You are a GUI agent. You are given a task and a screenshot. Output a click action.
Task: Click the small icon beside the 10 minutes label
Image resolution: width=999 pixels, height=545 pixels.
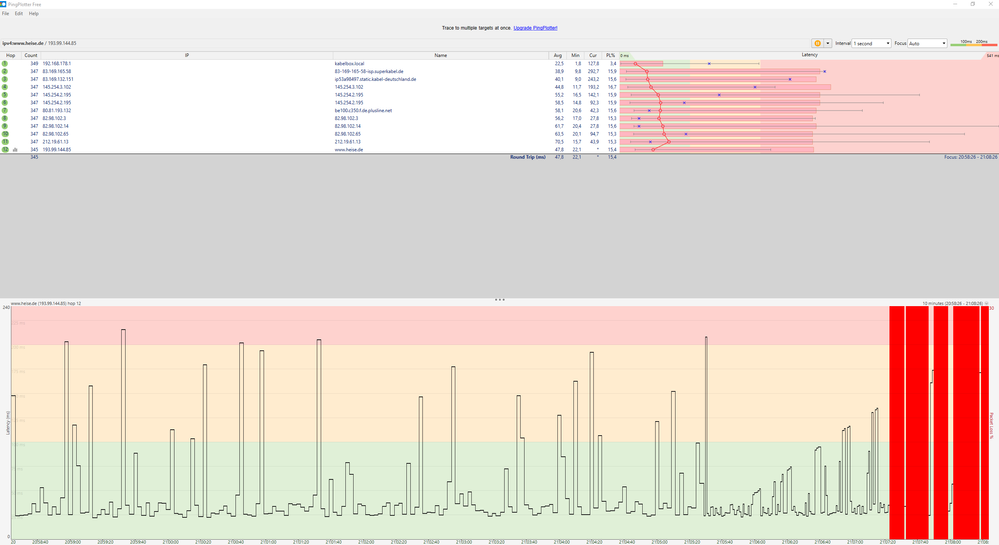[x=987, y=303]
